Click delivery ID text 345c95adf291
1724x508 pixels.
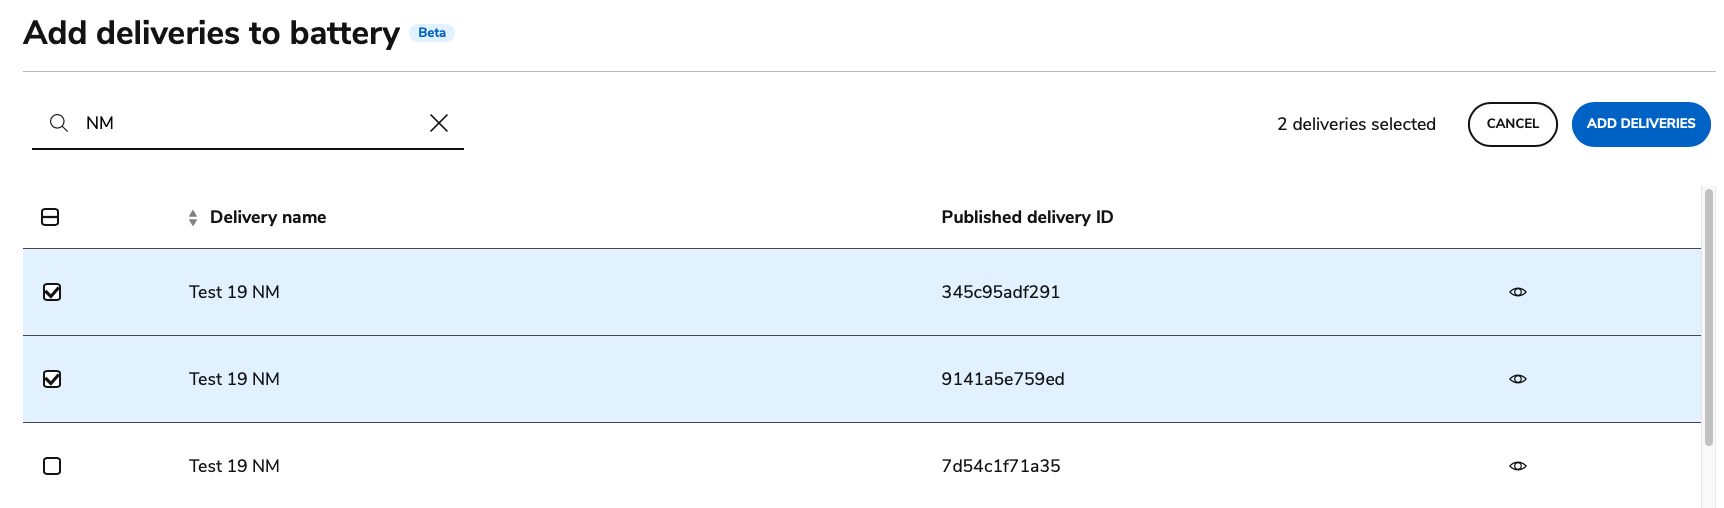click(1000, 292)
